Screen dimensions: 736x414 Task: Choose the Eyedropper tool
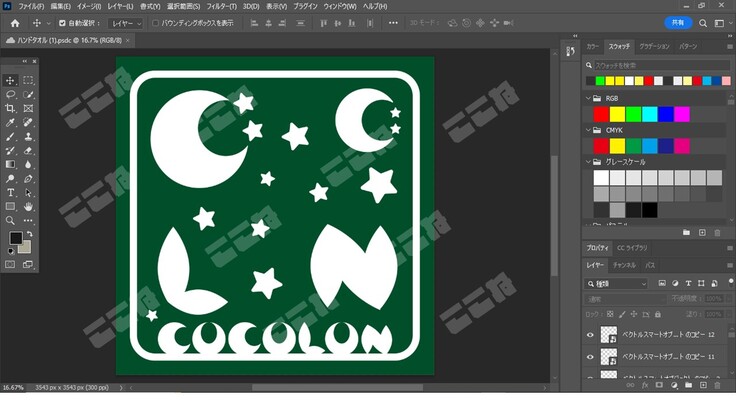[x=11, y=122]
